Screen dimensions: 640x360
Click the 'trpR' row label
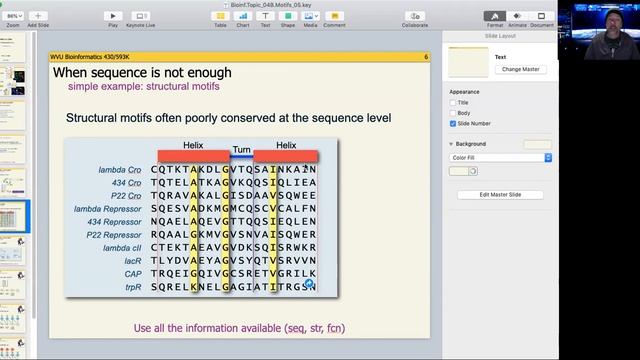[133, 287]
